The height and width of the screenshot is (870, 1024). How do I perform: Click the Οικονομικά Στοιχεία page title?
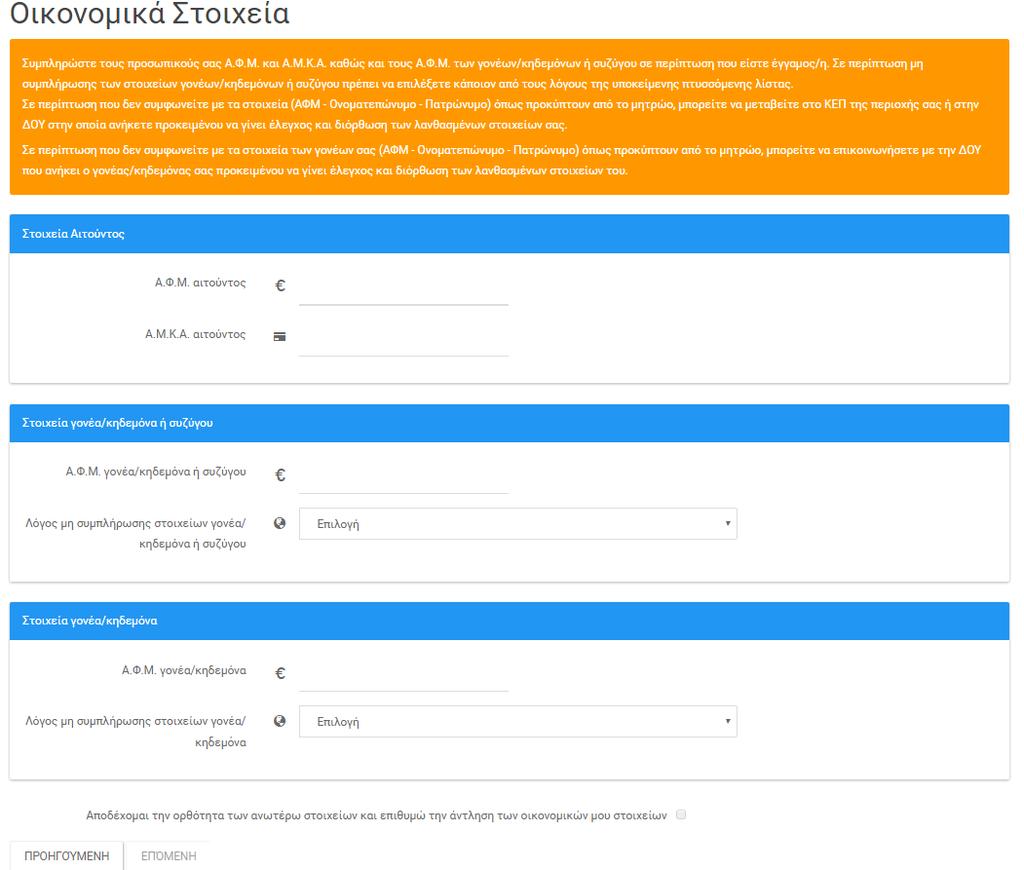[x=150, y=14]
